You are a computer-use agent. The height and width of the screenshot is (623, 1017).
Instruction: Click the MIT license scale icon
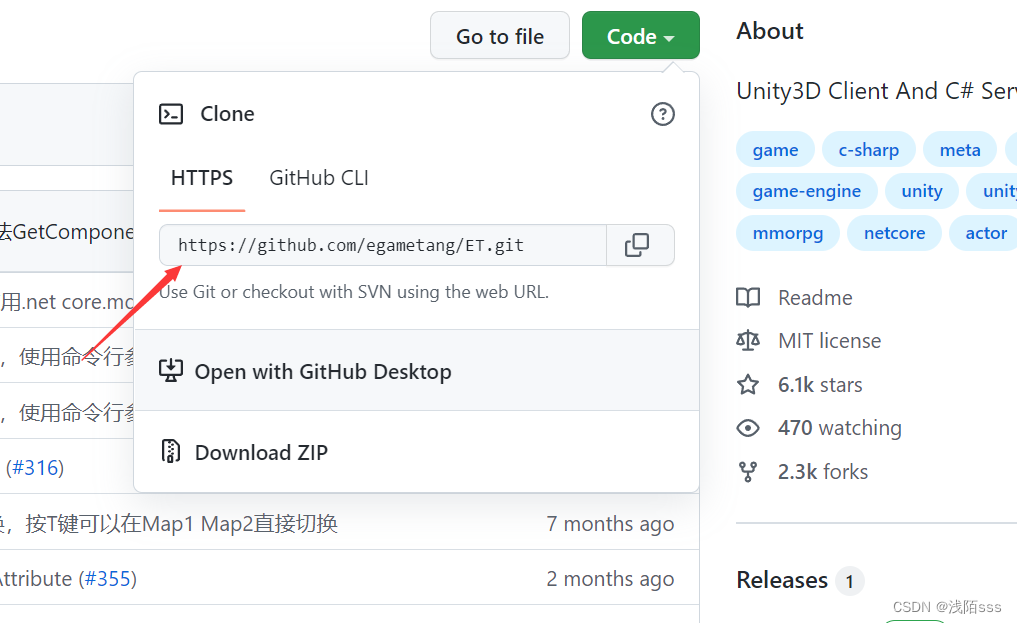(748, 341)
